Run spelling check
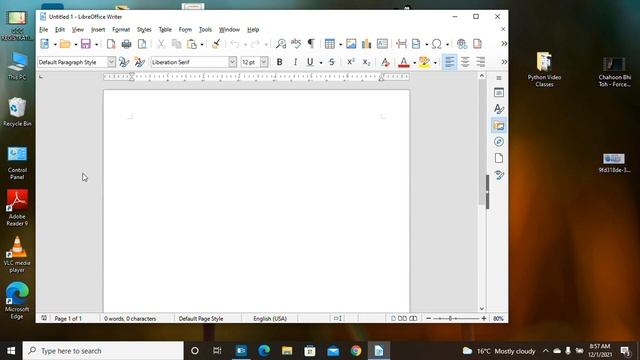Viewport: 640px width, 360px height. (x=296, y=44)
